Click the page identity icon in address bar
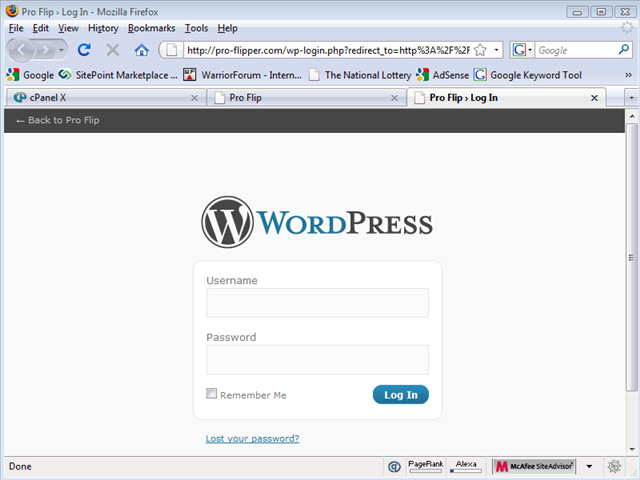 [x=172, y=50]
